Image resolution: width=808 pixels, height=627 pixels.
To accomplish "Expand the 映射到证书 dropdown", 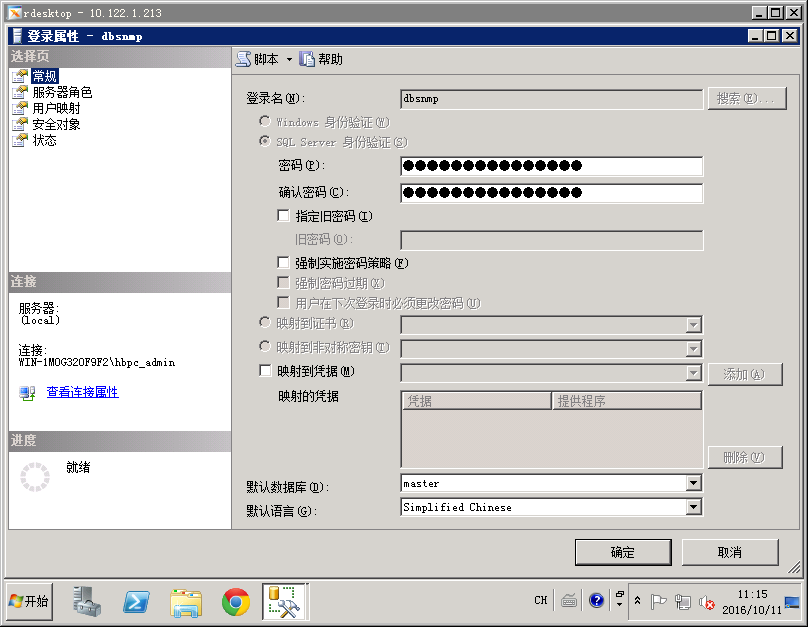I will coord(694,325).
